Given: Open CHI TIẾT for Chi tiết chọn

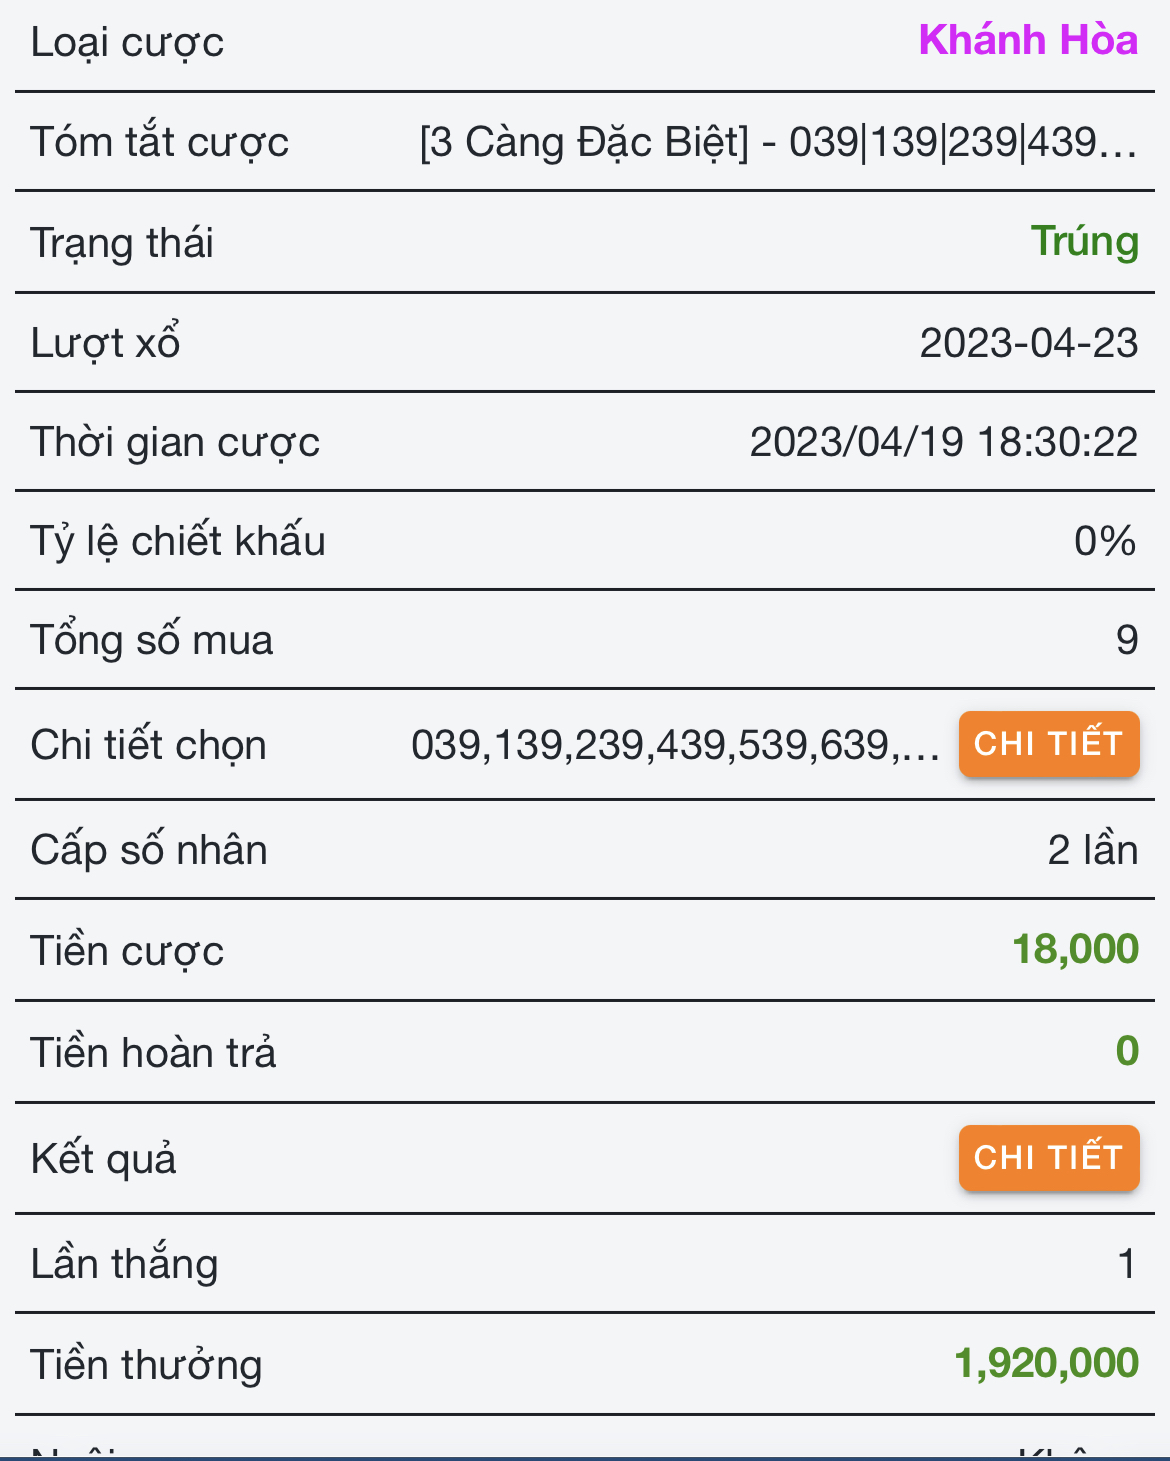Looking at the screenshot, I should (x=1048, y=744).
